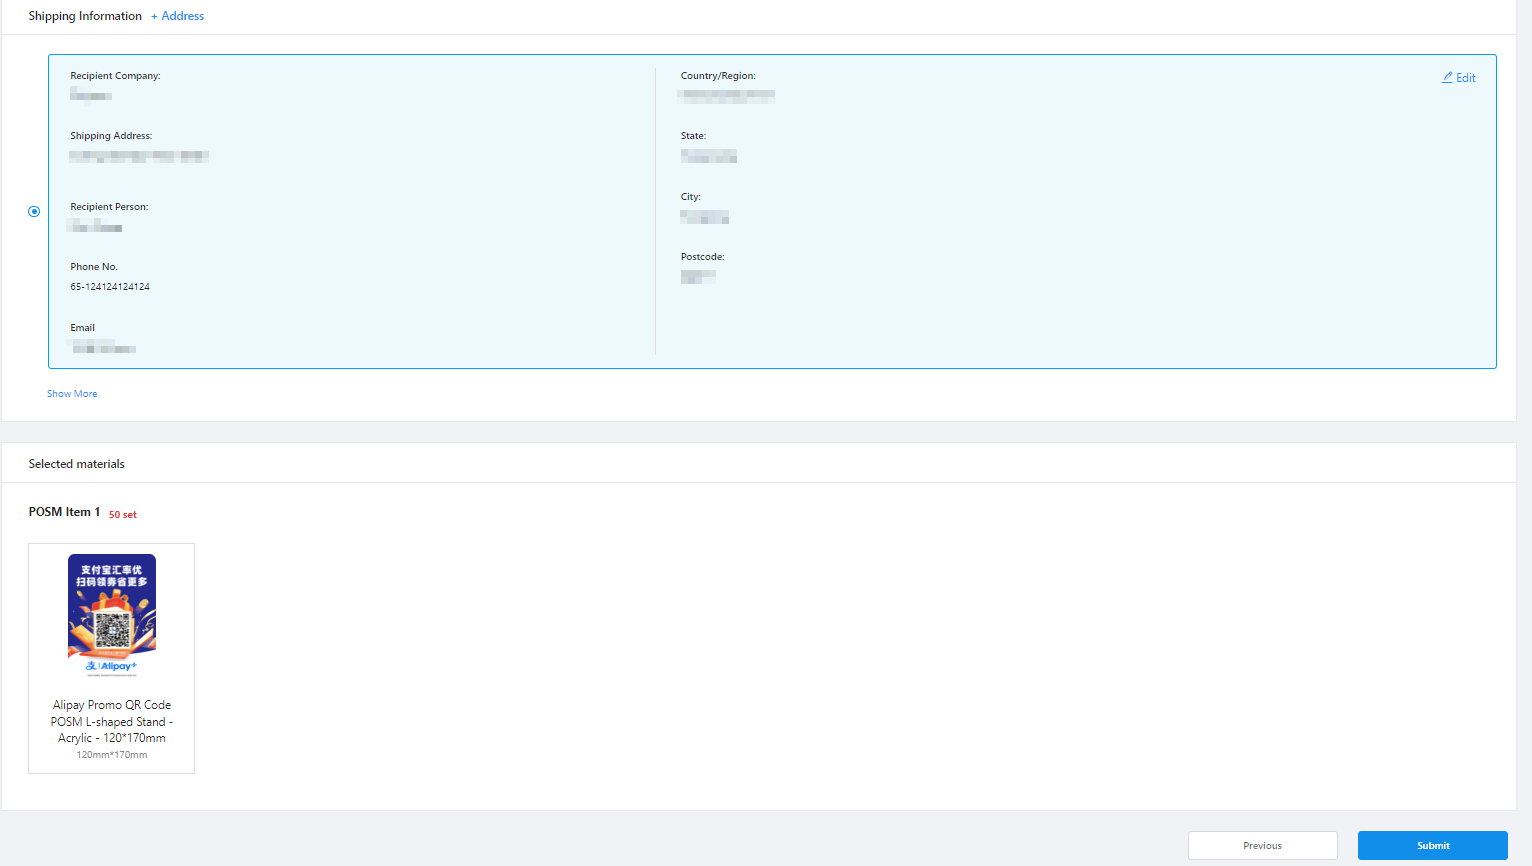Click the phone number 65-124124124124

(110, 287)
